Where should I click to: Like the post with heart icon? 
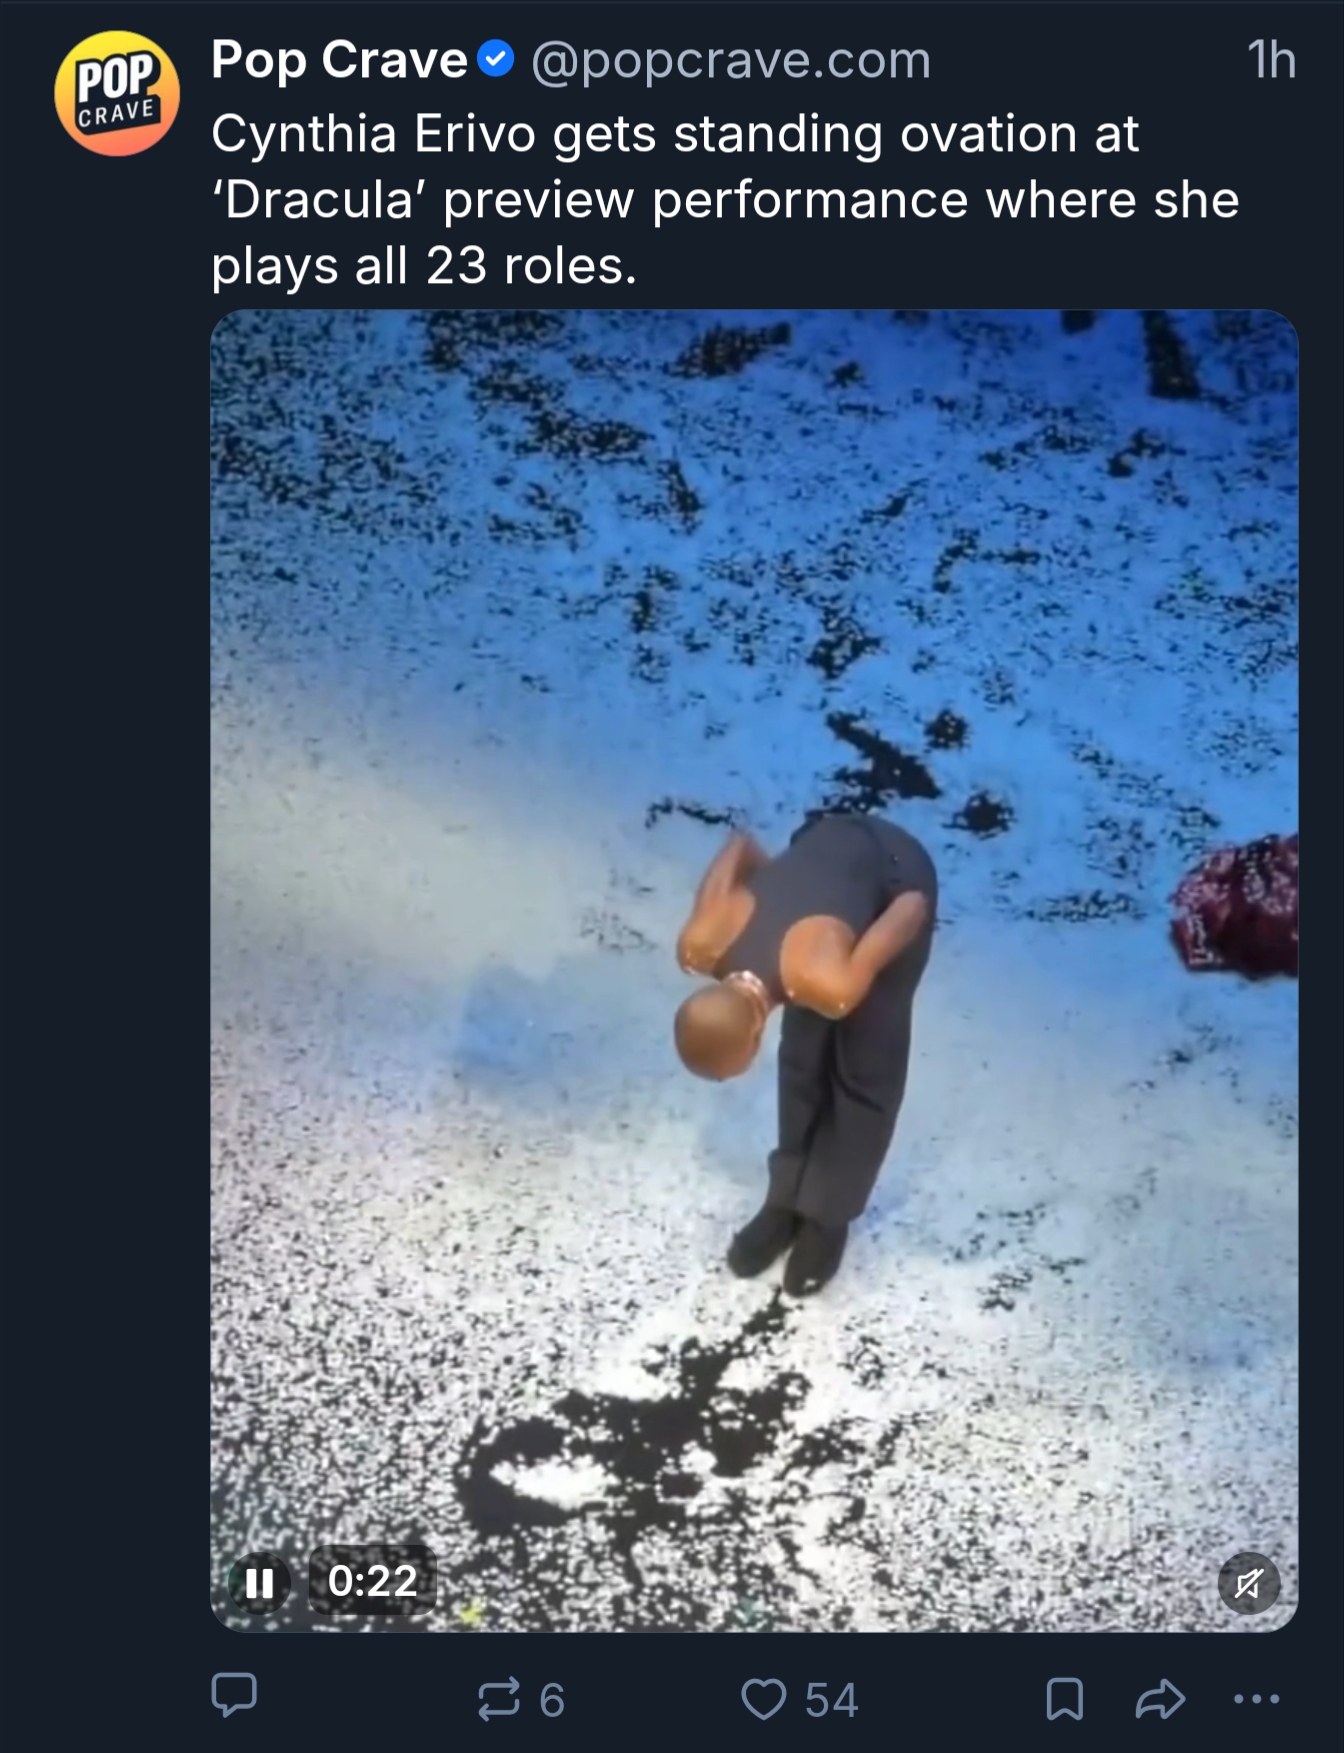pyautogui.click(x=763, y=1699)
